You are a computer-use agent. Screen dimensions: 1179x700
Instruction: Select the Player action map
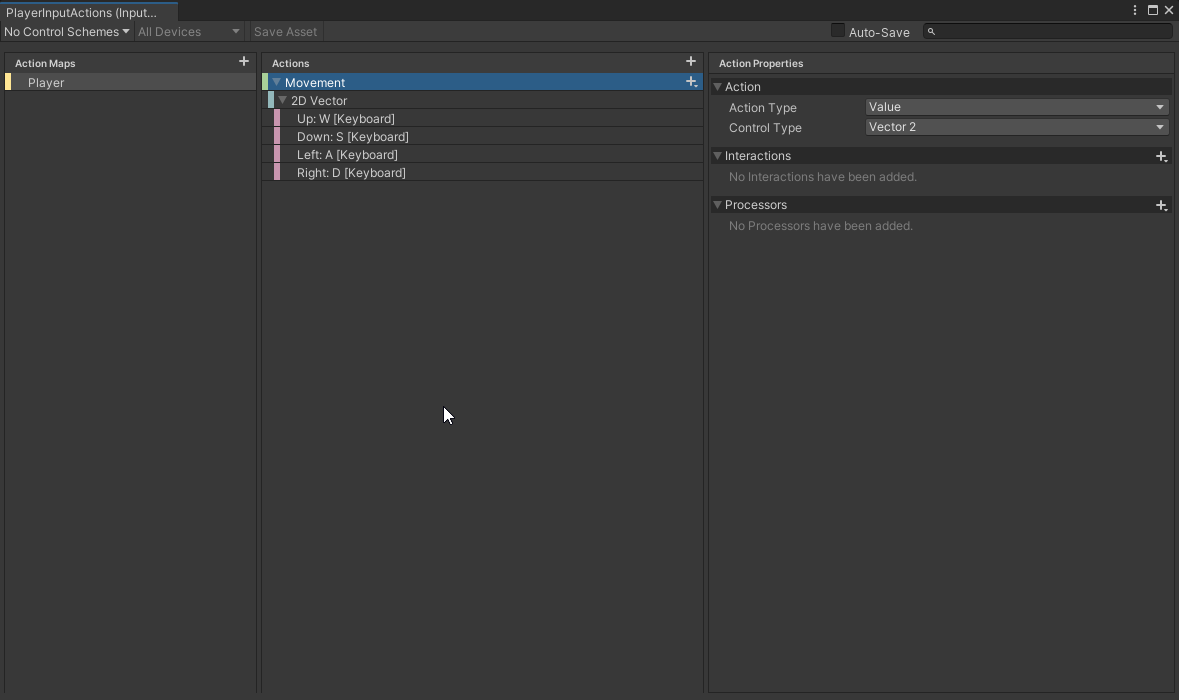coord(131,82)
